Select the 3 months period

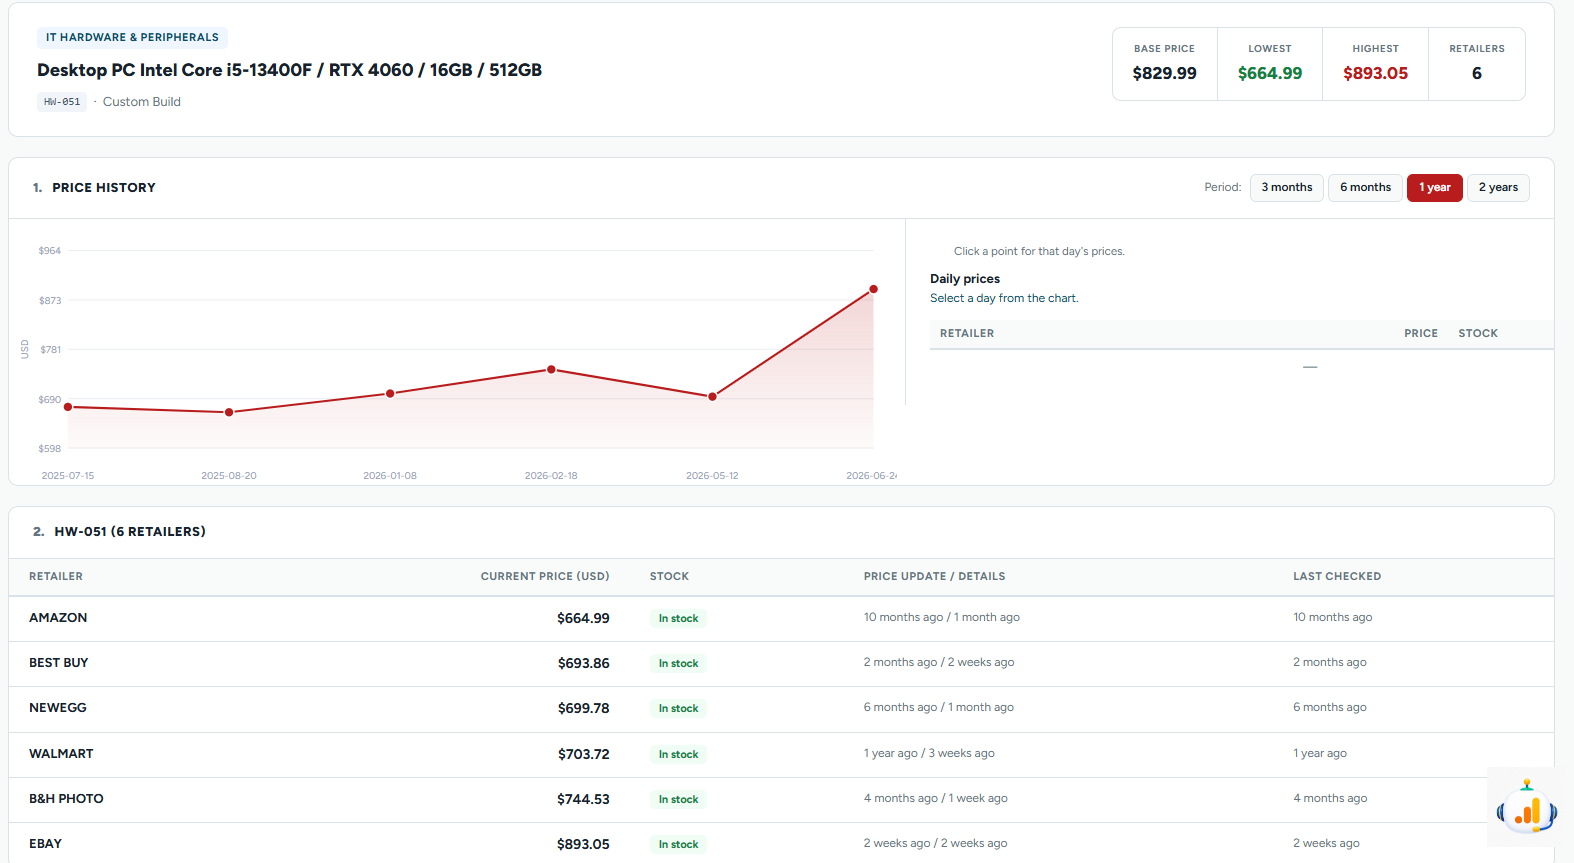pos(1287,188)
